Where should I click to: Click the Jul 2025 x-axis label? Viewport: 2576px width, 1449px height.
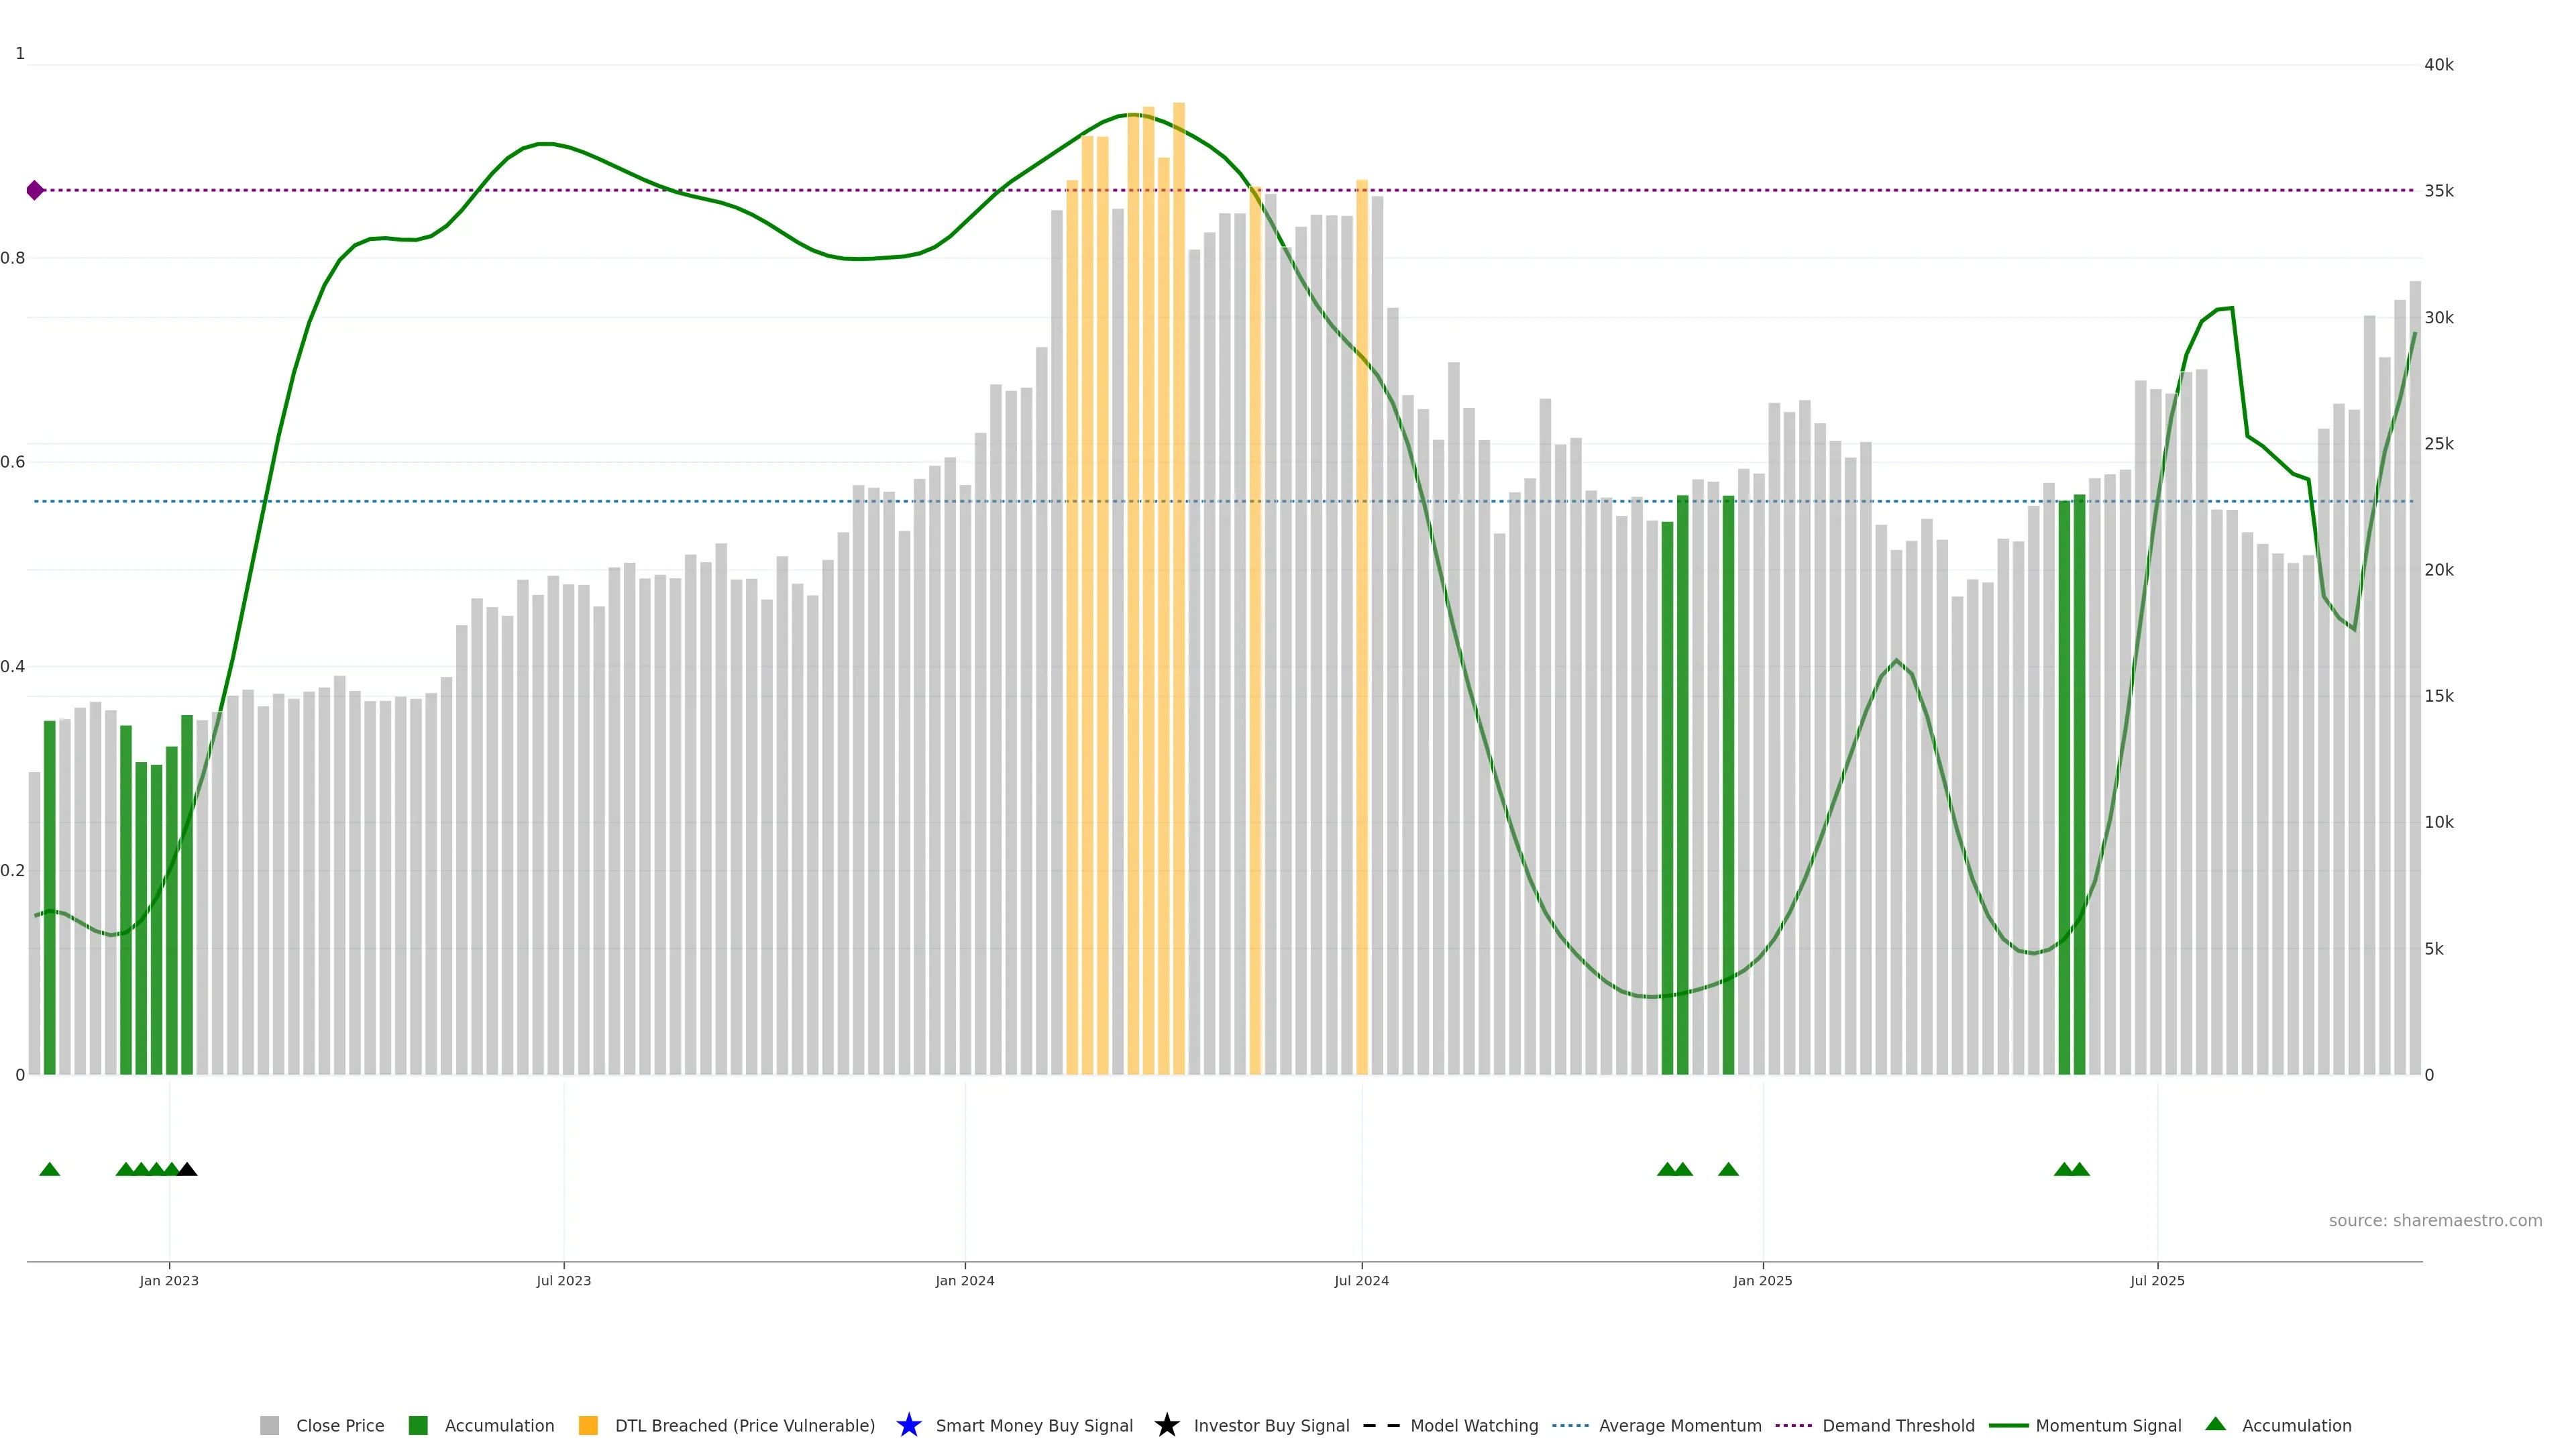coord(2157,1280)
